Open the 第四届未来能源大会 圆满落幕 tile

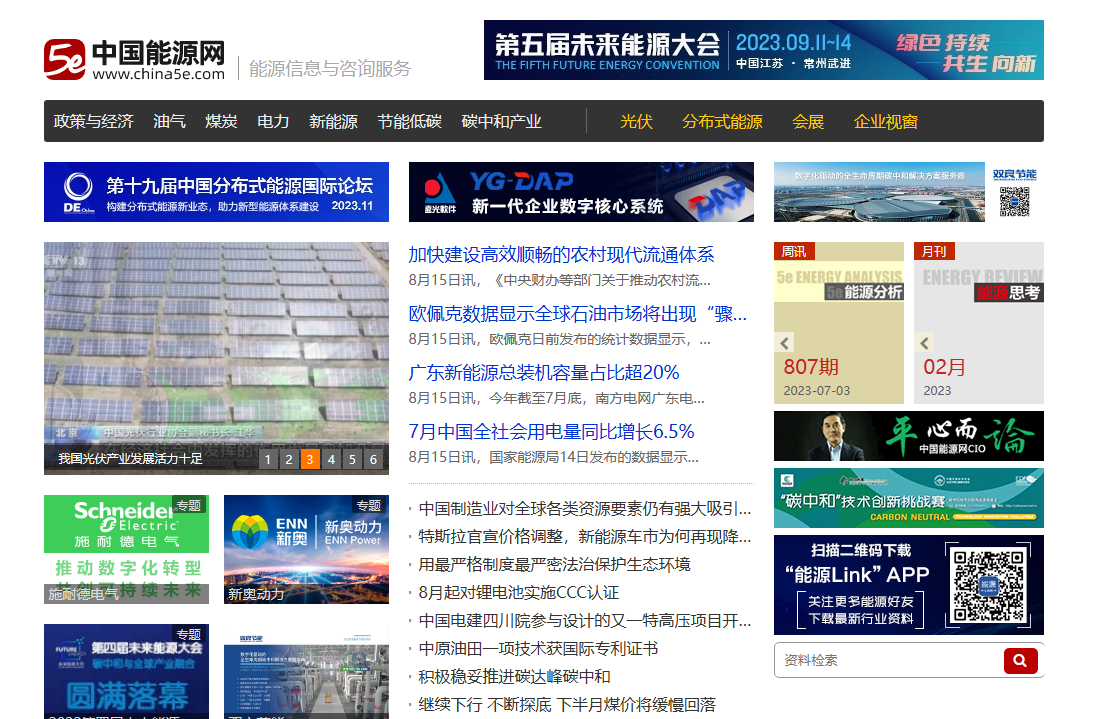pos(126,671)
